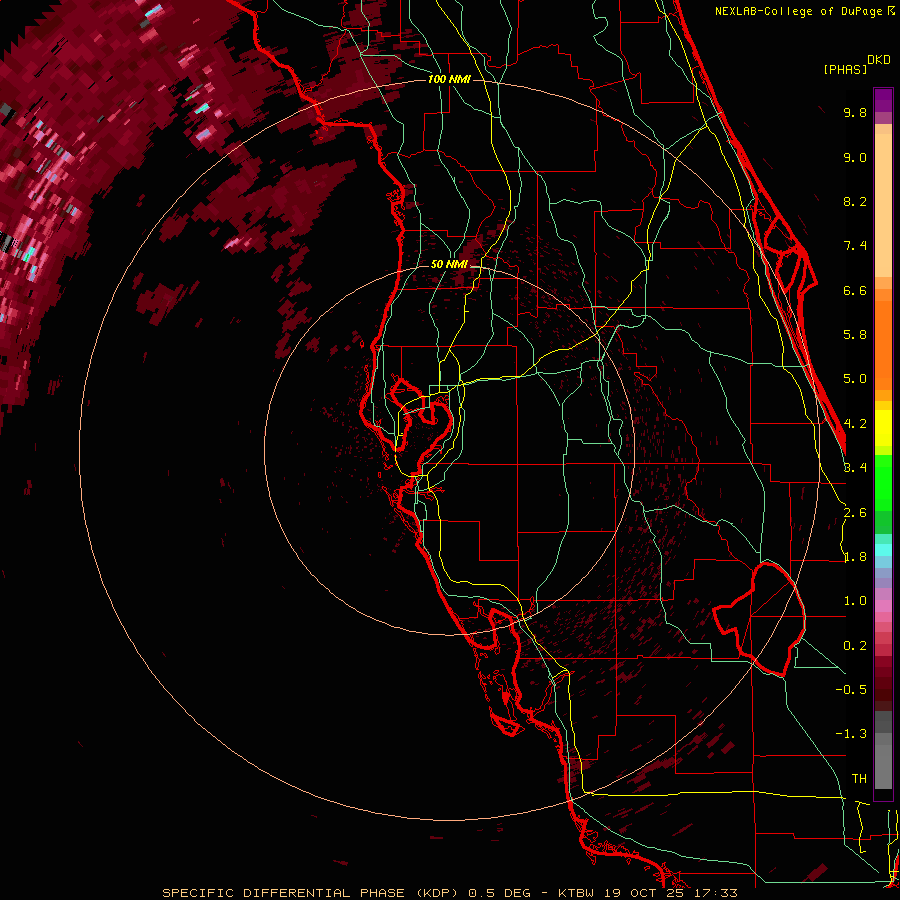This screenshot has height=900, width=900.
Task: Click the DKD product code label
Action: coord(879,60)
